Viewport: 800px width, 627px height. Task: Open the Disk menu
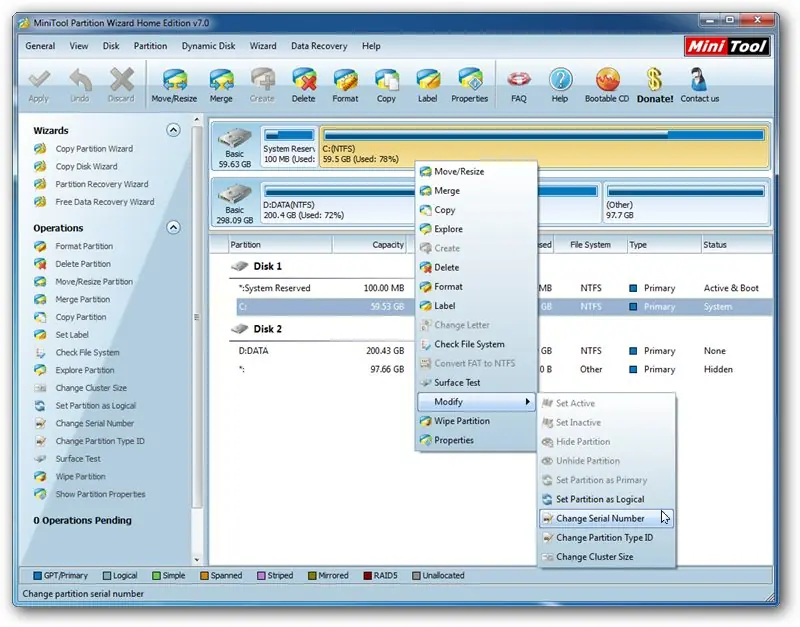[111, 46]
